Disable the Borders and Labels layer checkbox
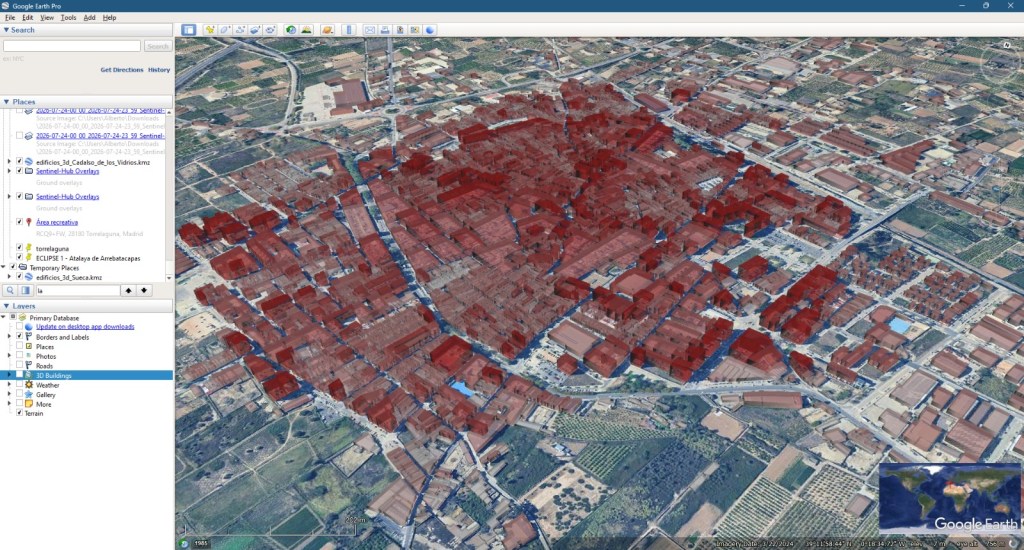The image size is (1024, 550). click(20, 336)
